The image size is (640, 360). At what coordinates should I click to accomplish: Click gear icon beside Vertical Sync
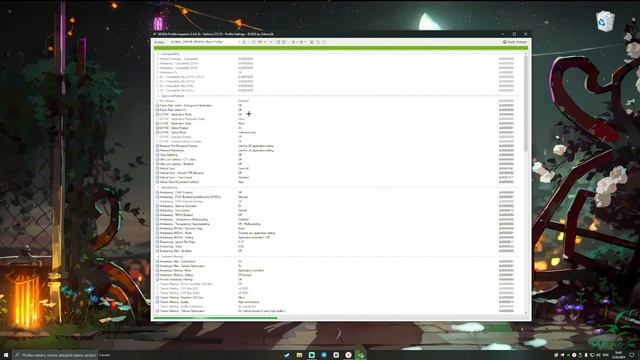157,168
